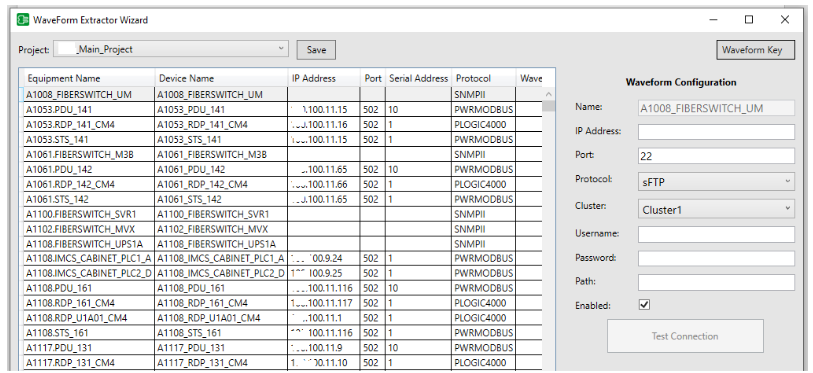The height and width of the screenshot is (373, 813).
Task: Sort by Equipment Name column header
Action: pos(87,78)
